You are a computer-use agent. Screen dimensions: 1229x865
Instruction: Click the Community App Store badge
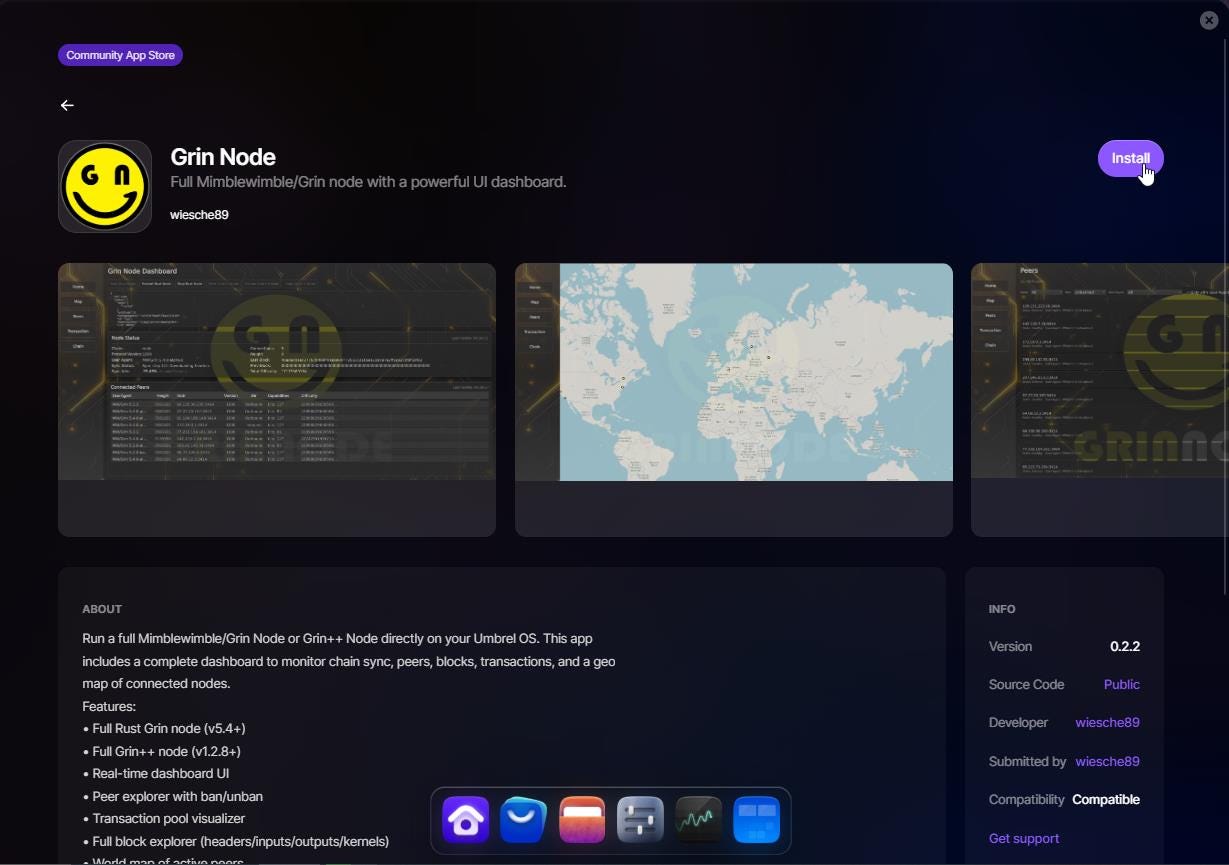[x=120, y=55]
